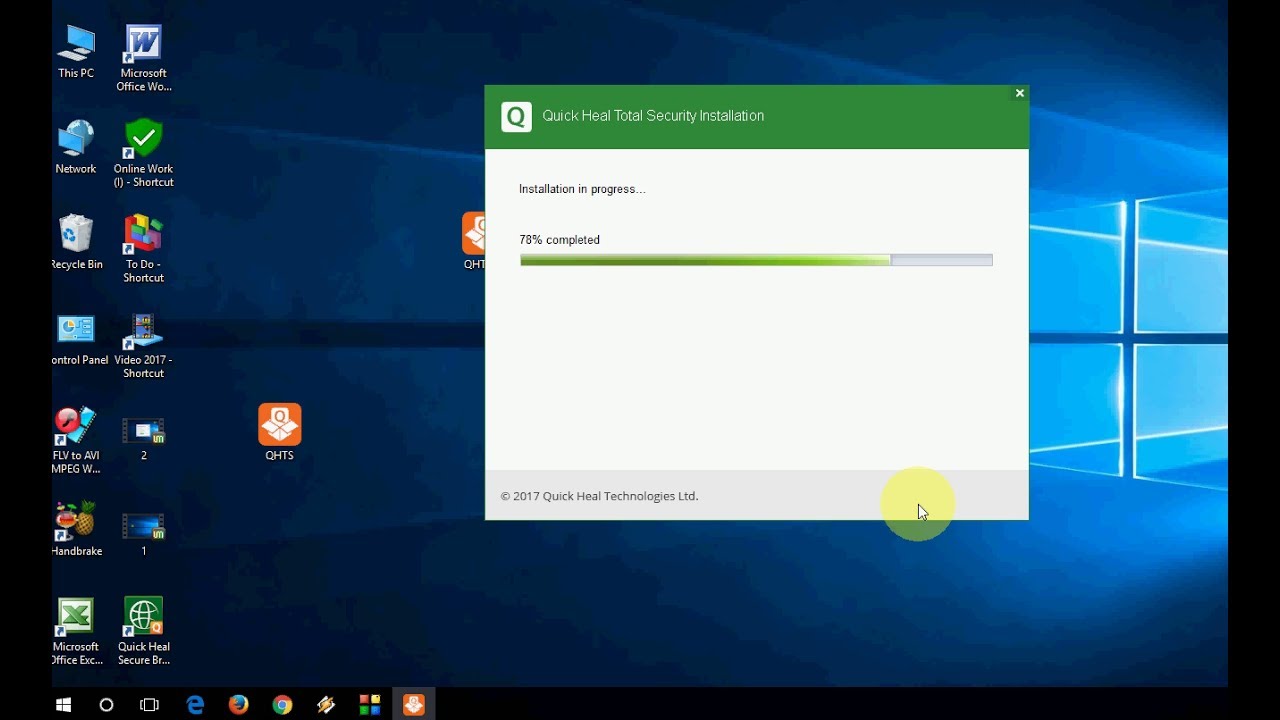The height and width of the screenshot is (720, 1280).
Task: Switch to Quick Heal installer on taskbar
Action: 414,705
